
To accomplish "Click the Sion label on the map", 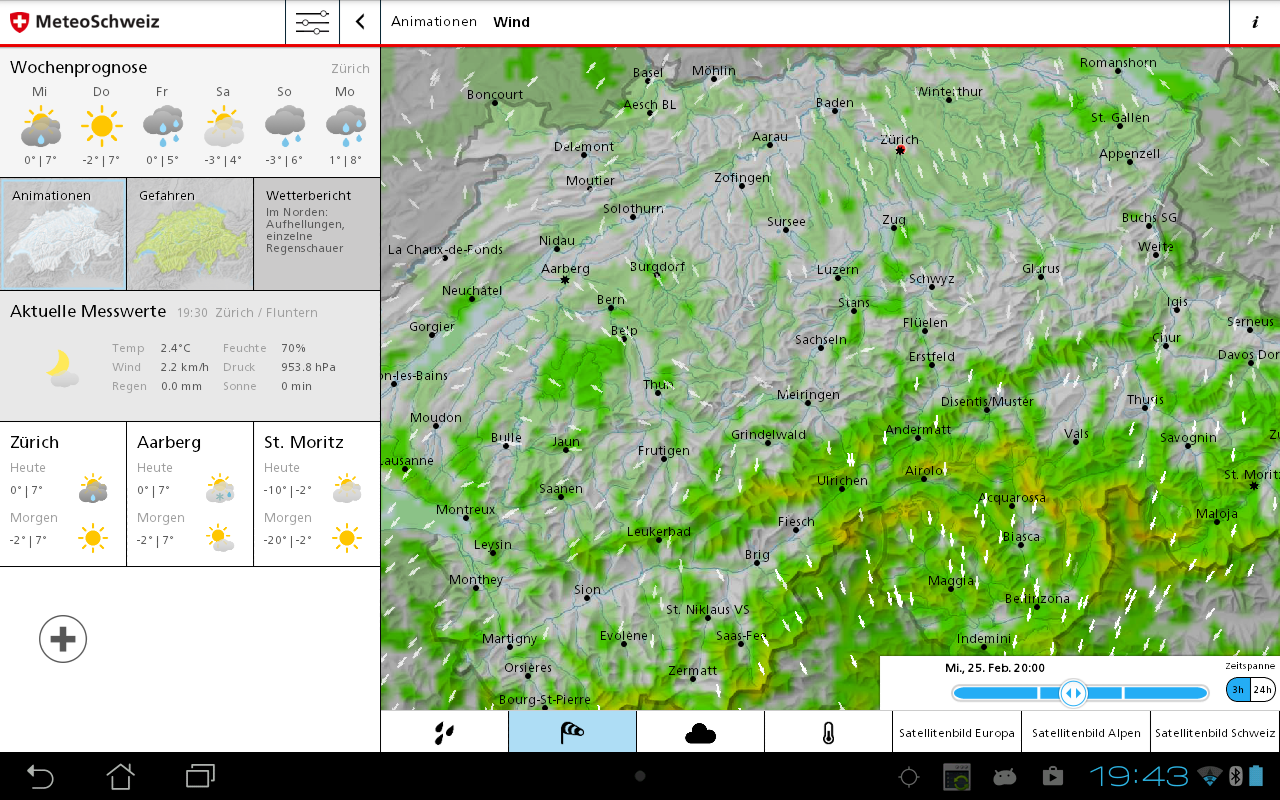I will pyautogui.click(x=588, y=590).
